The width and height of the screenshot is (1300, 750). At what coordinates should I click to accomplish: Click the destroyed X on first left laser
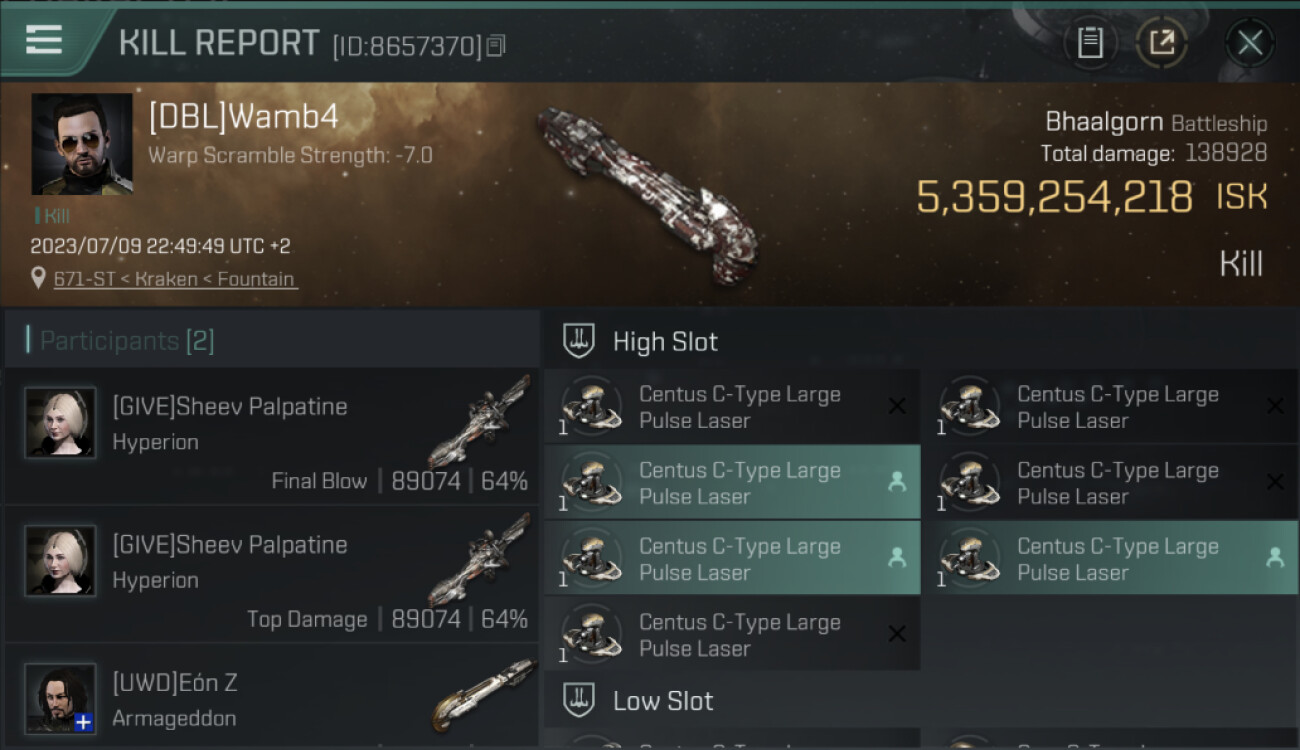pyautogui.click(x=897, y=406)
